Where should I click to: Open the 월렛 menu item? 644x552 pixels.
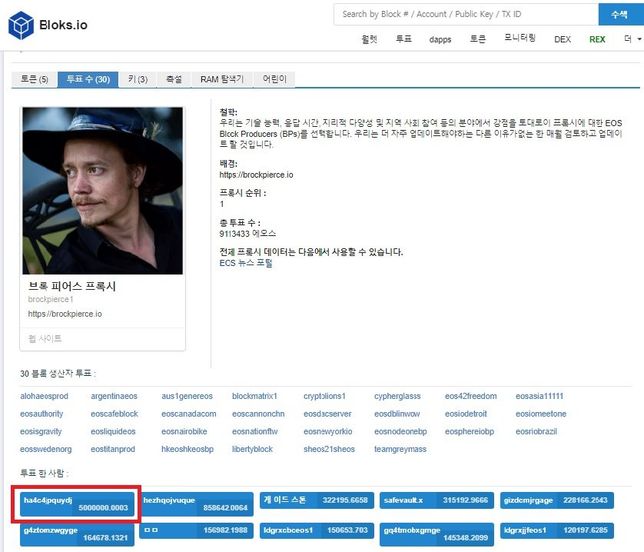pos(369,39)
